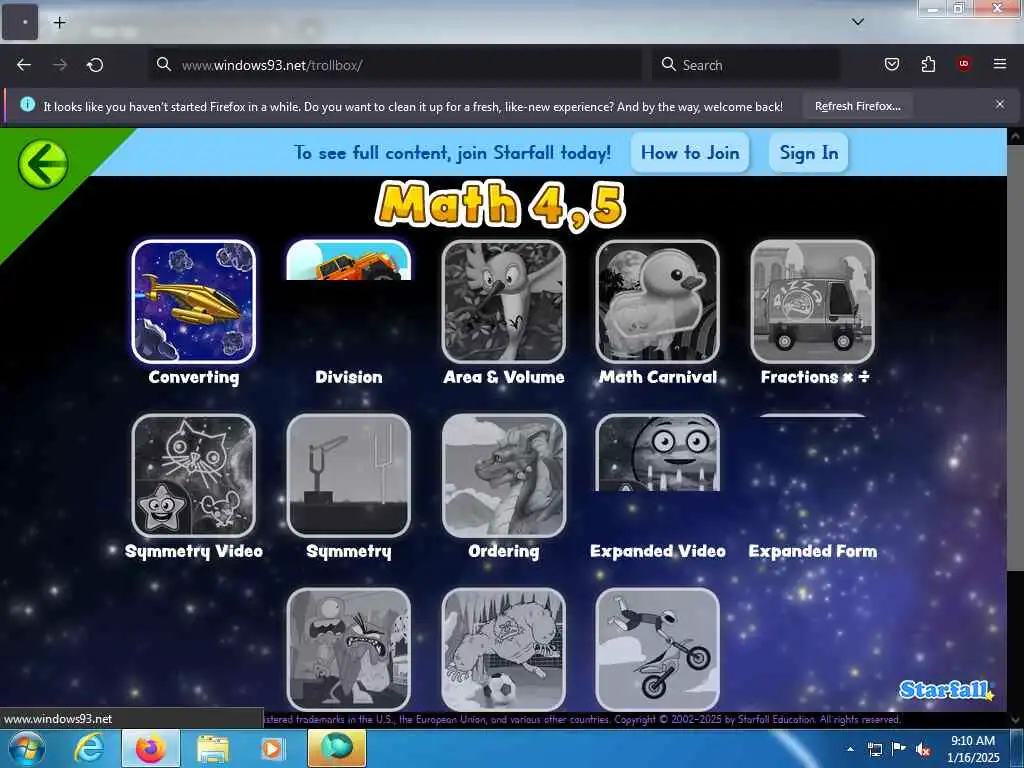
Task: Open a new tab with plus button
Action: click(x=59, y=23)
